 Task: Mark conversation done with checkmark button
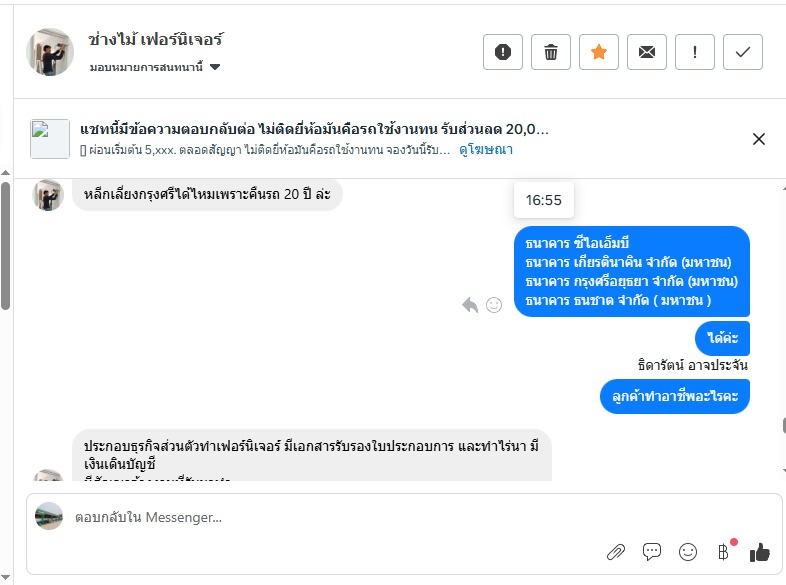pos(743,53)
